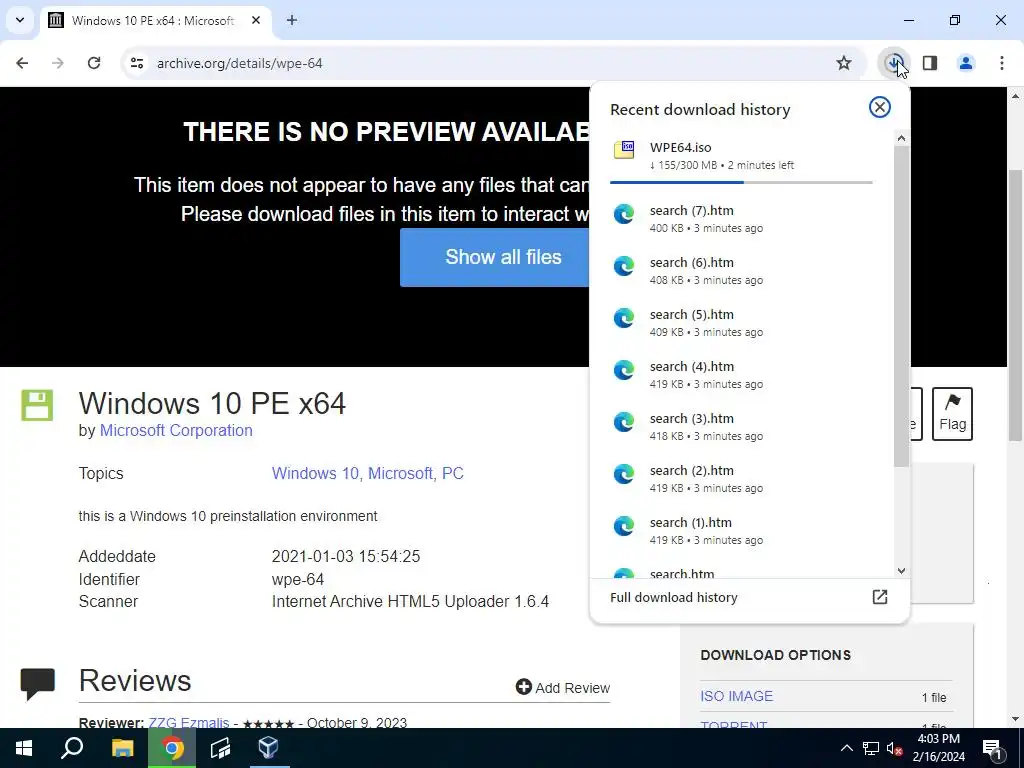This screenshot has height=768, width=1024.
Task: Open the Chrome three-dot menu
Action: [1002, 63]
